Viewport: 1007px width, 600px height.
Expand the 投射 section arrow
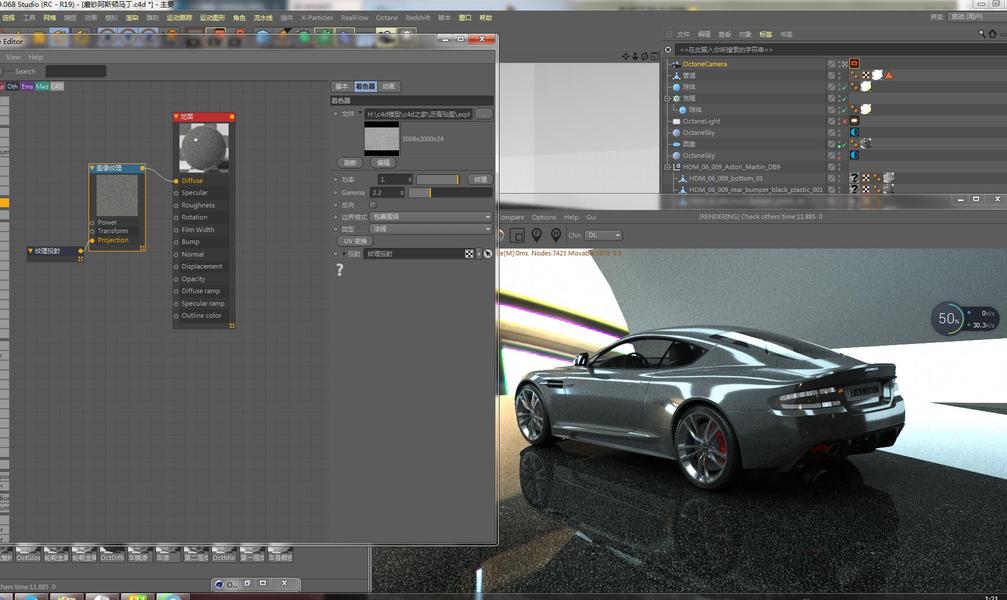344,254
